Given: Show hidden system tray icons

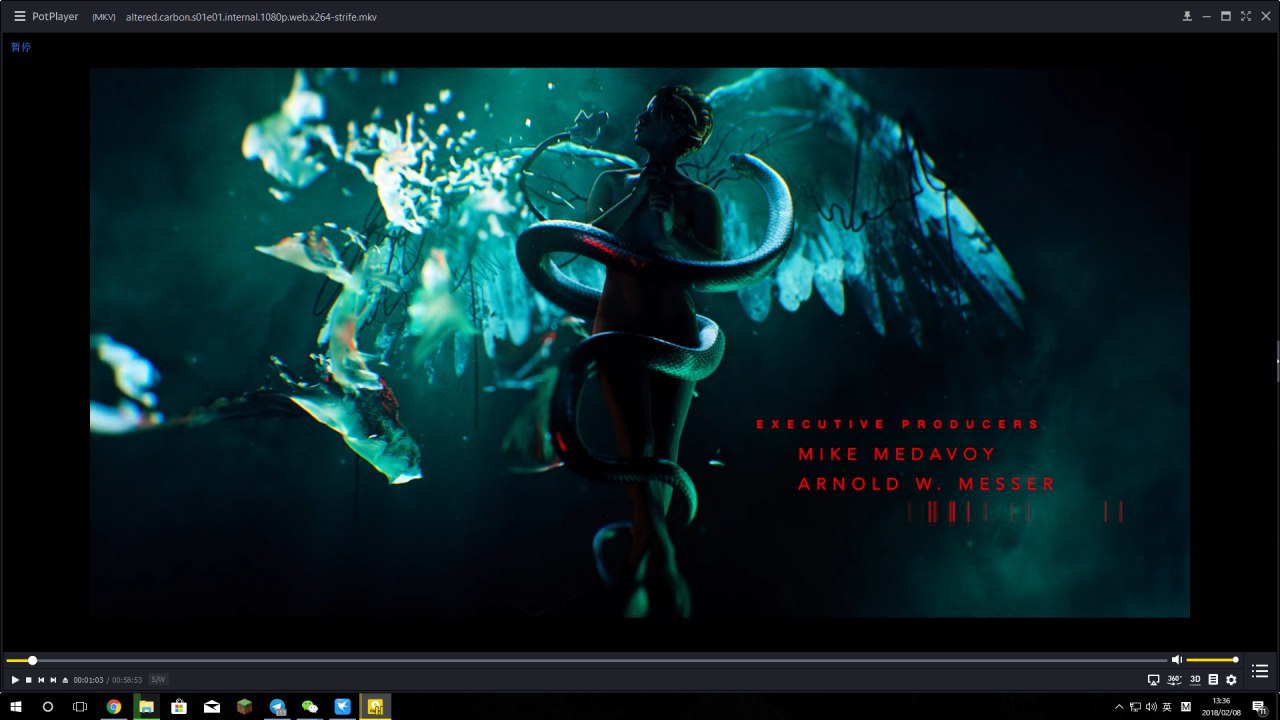Looking at the screenshot, I should point(1119,707).
